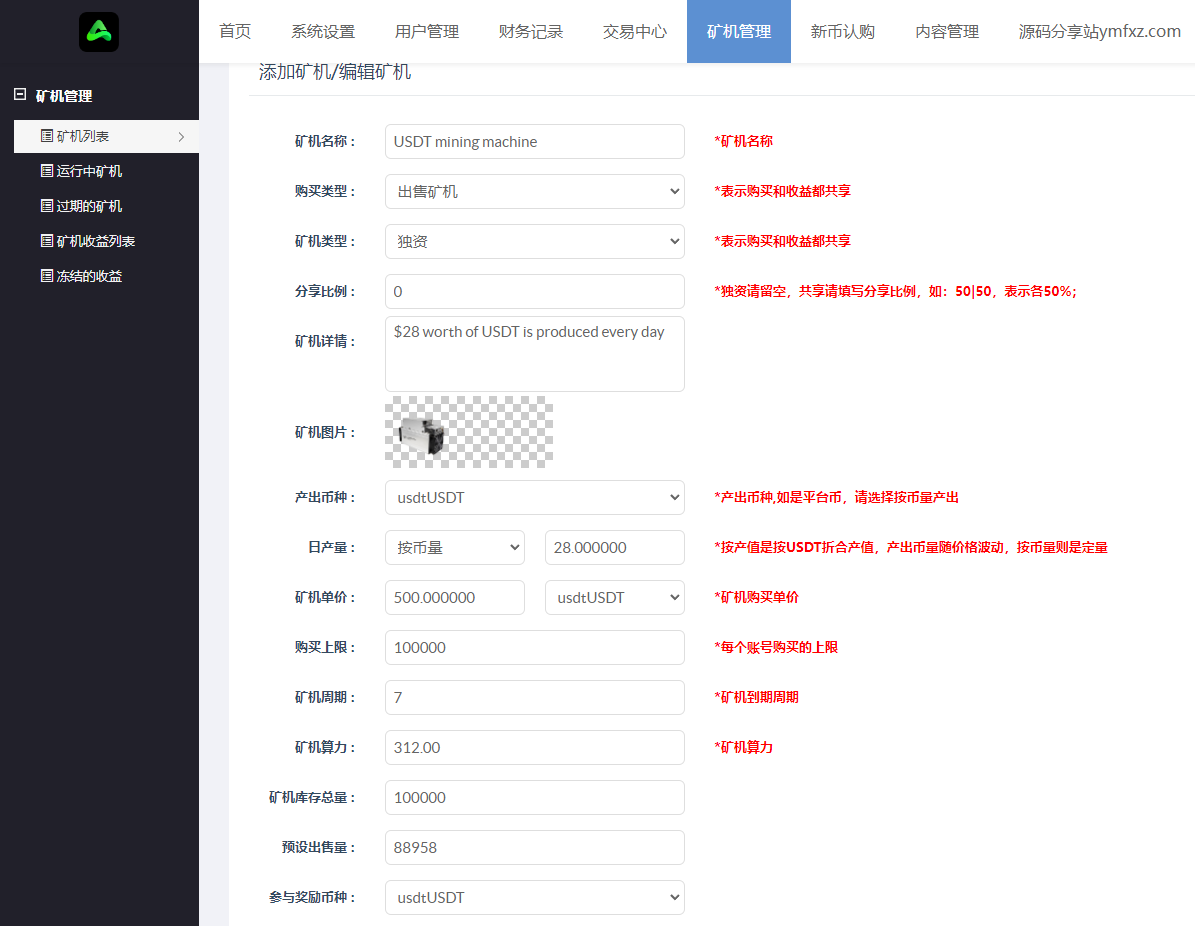This screenshot has height=926, width=1195.
Task: Click into the 矿机详情 text area
Action: pos(534,355)
